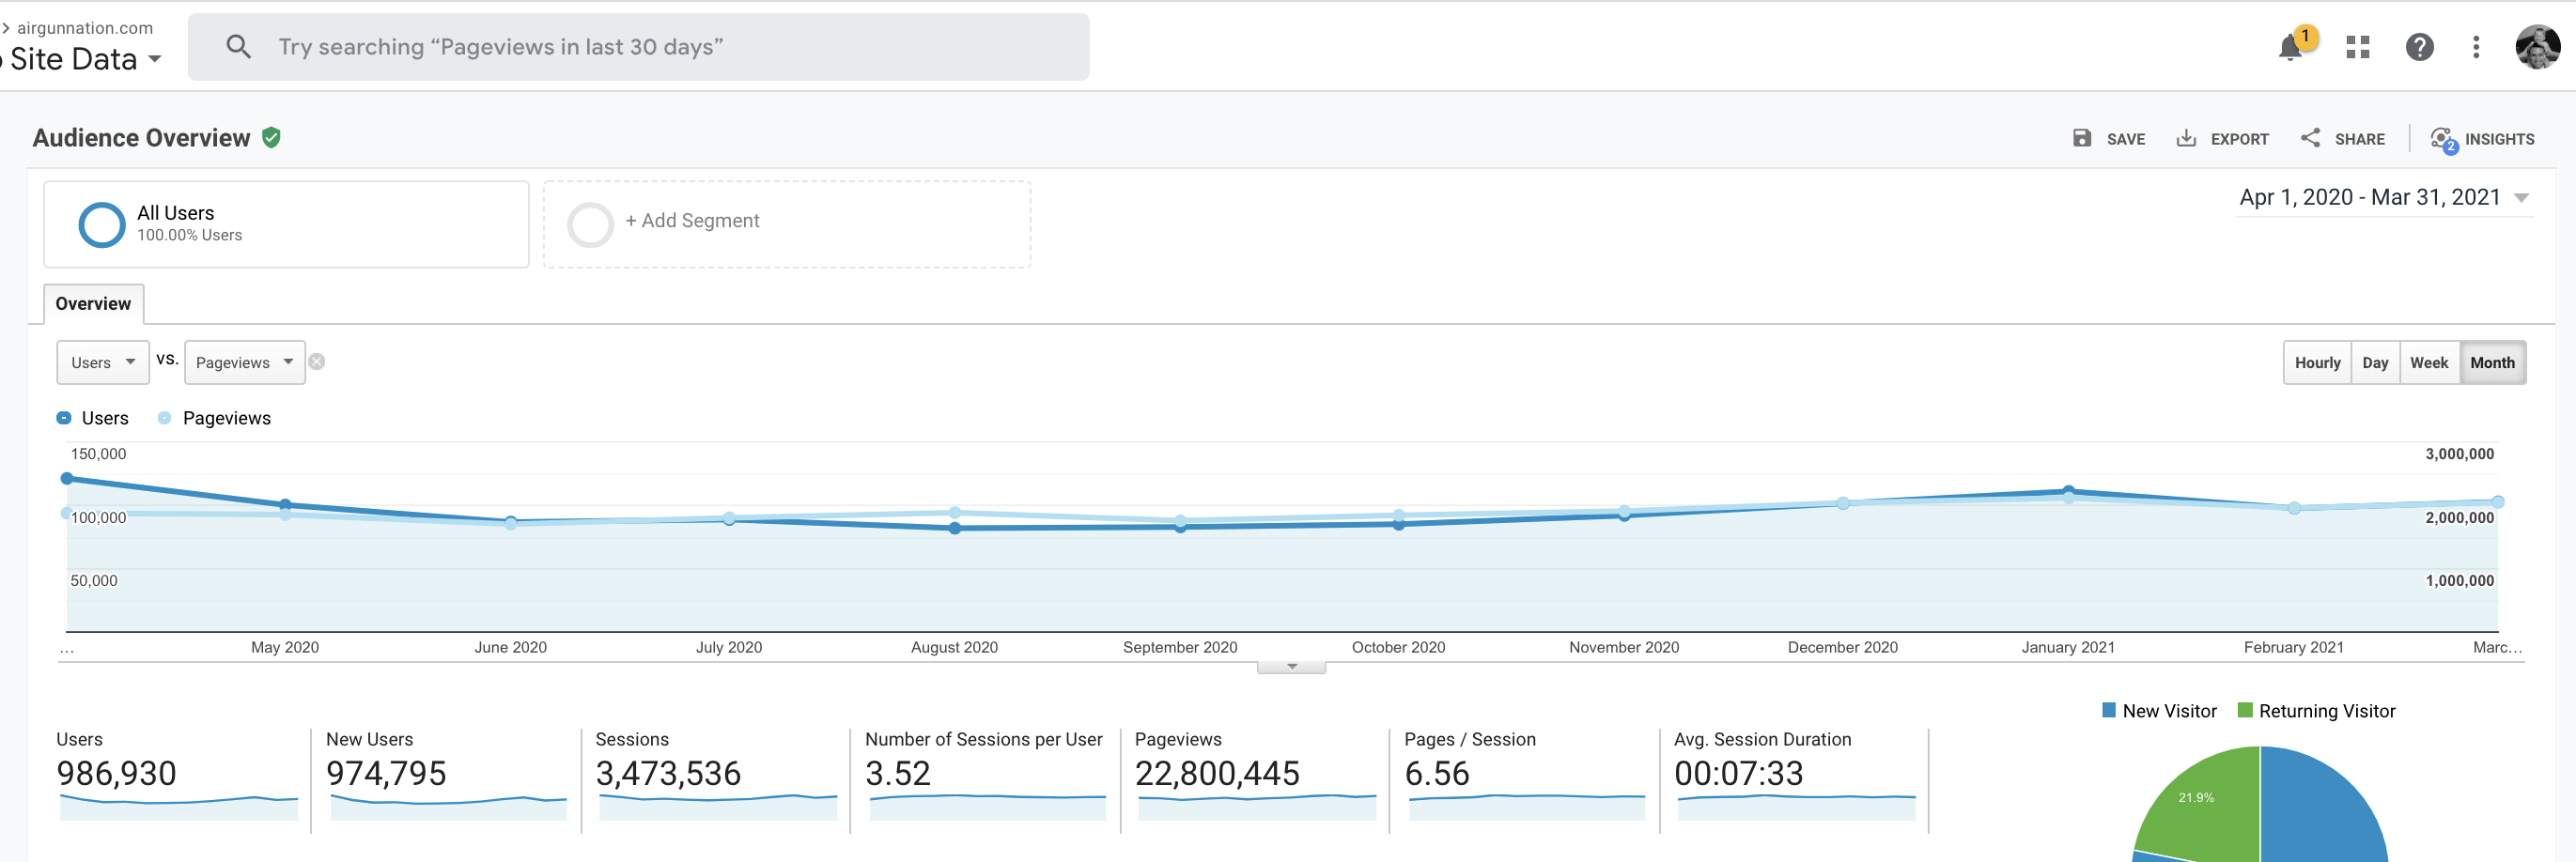
Task: Click the Users sparkline under 986,930
Action: pyautogui.click(x=179, y=807)
